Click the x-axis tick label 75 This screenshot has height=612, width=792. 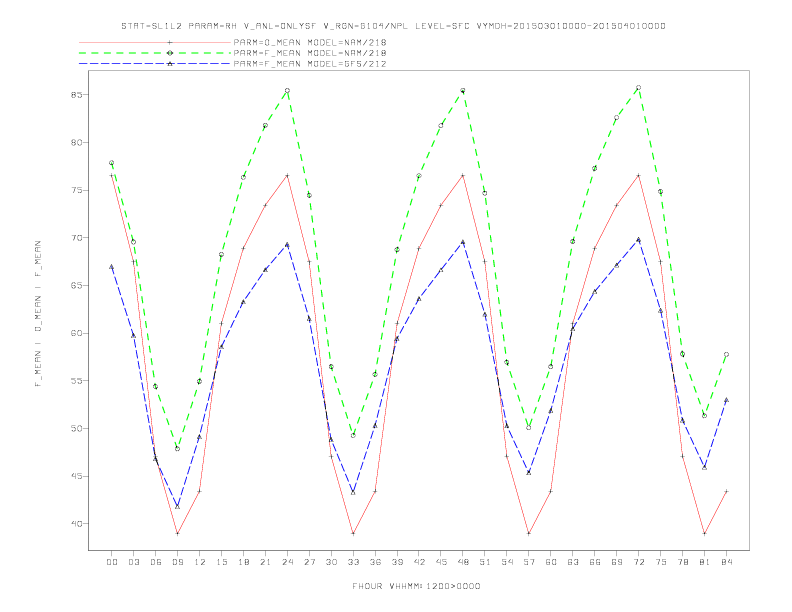click(661, 562)
